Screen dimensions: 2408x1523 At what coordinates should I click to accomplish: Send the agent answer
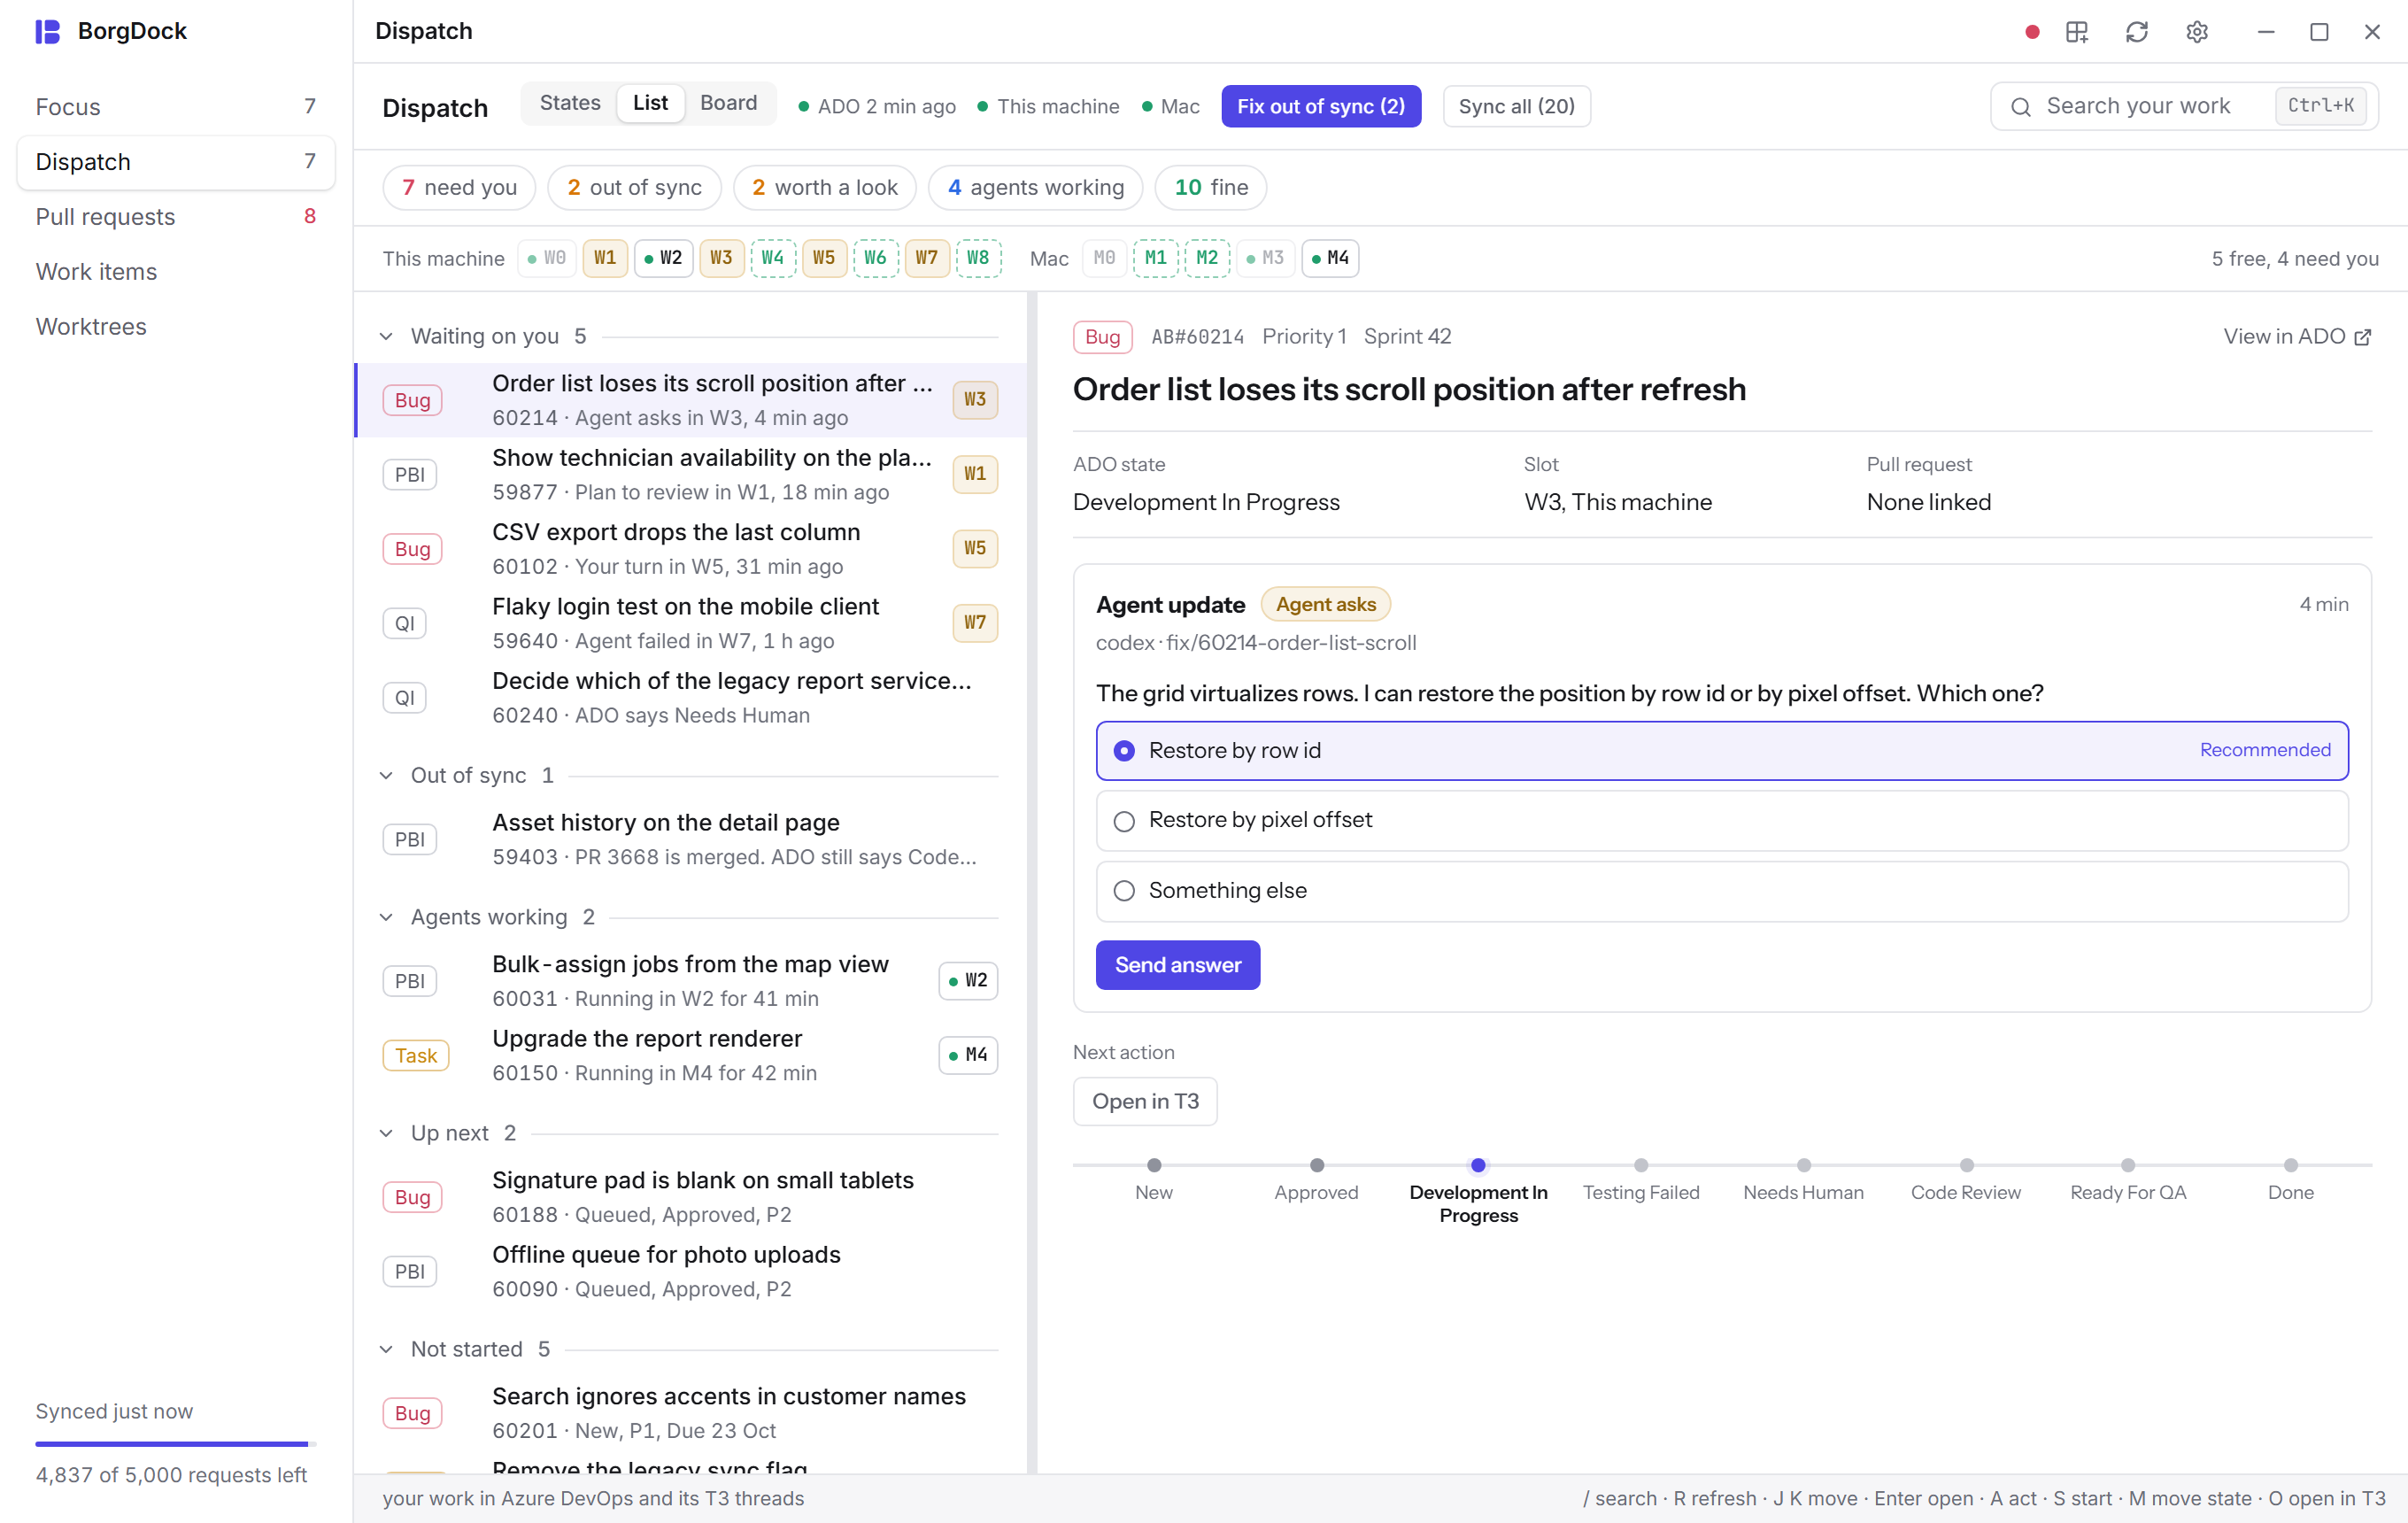(x=1177, y=965)
